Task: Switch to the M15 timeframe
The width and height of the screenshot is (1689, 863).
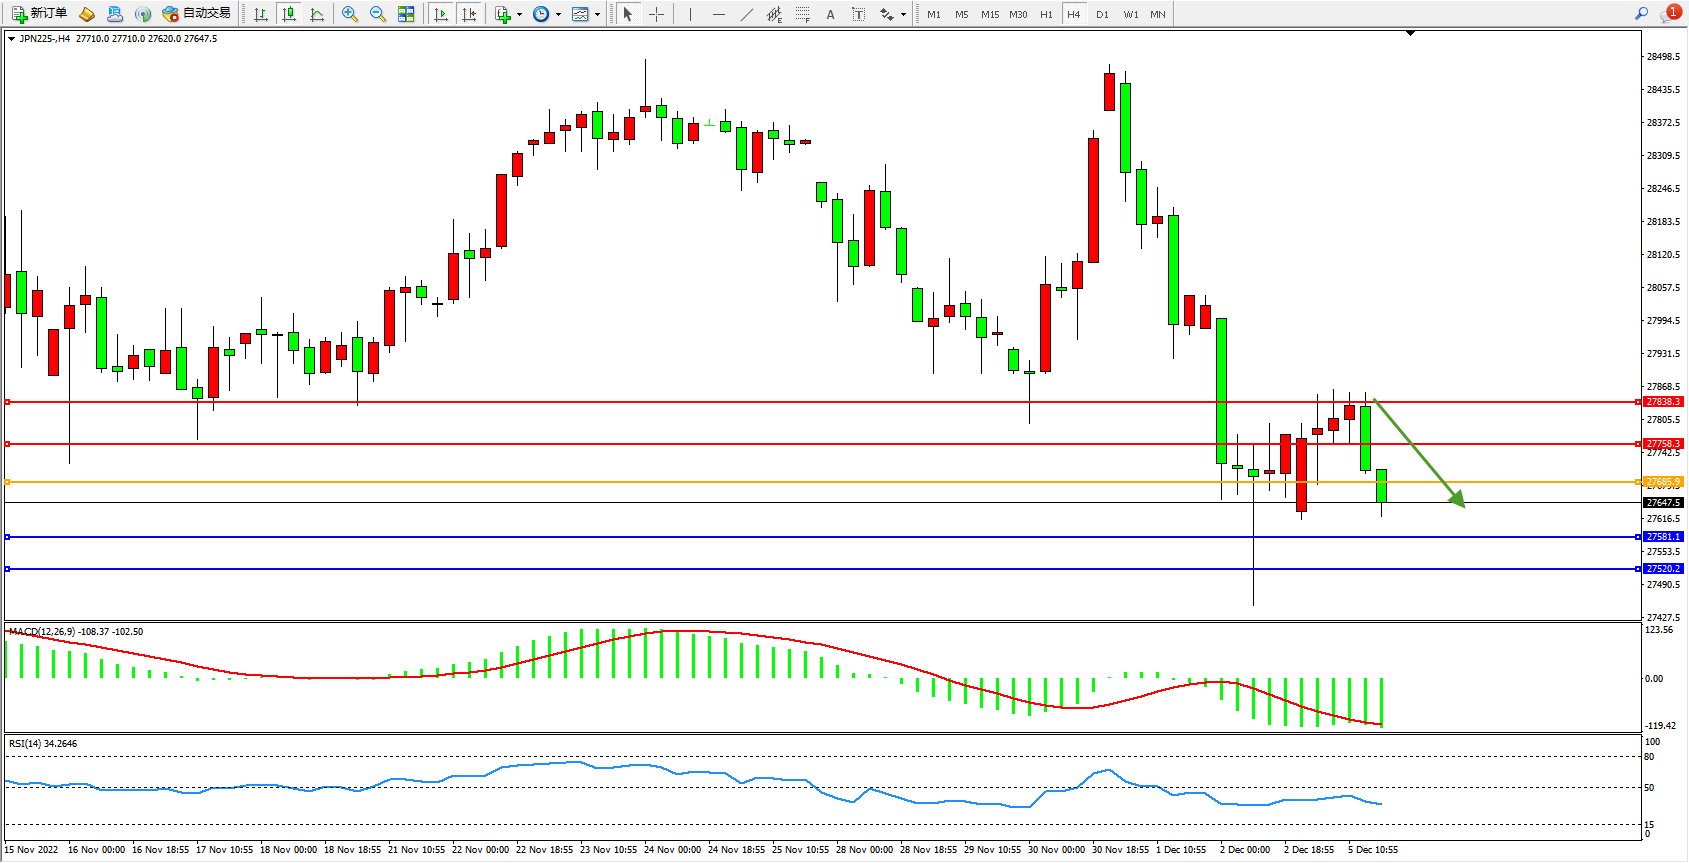Action: tap(990, 14)
